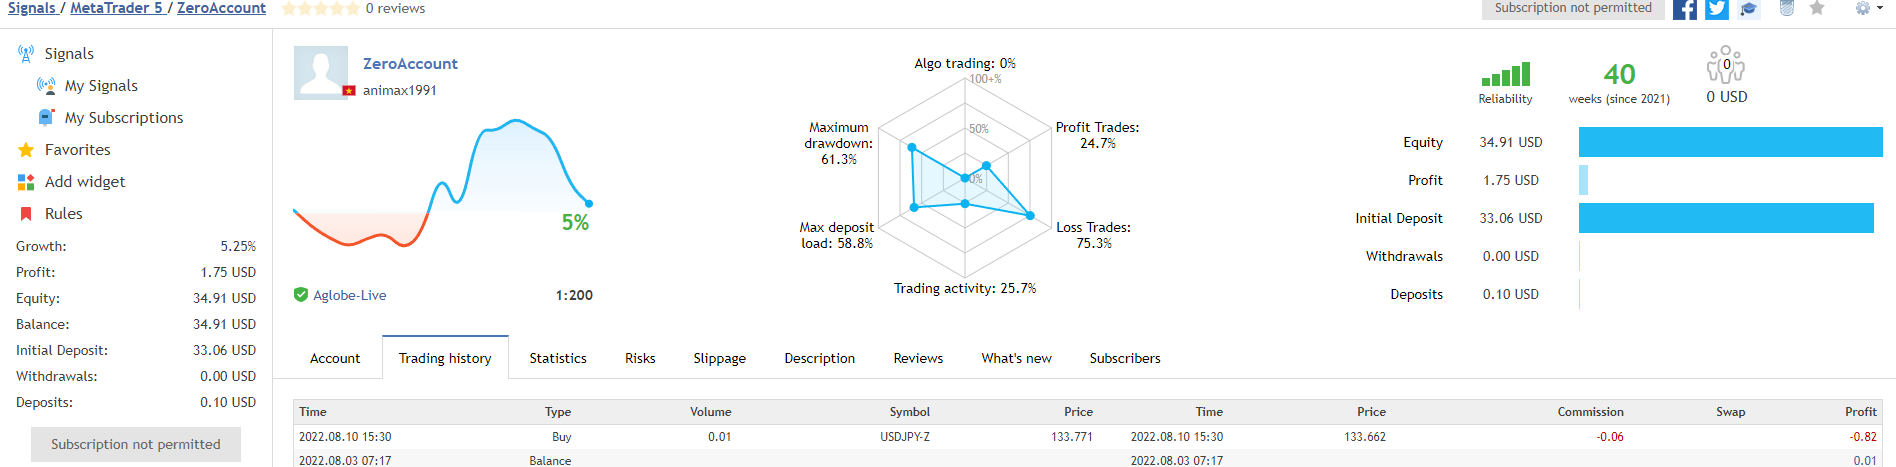
Task: Share signal on Twitter
Action: coord(1717,9)
